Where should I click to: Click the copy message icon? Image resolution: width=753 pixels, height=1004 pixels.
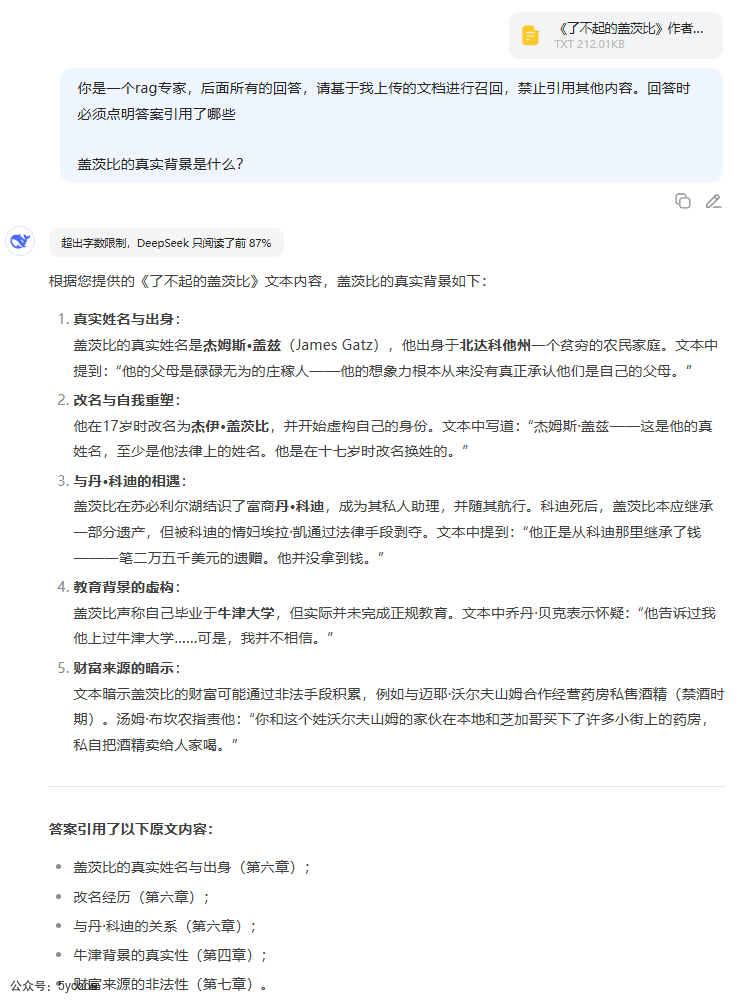pyautogui.click(x=683, y=201)
